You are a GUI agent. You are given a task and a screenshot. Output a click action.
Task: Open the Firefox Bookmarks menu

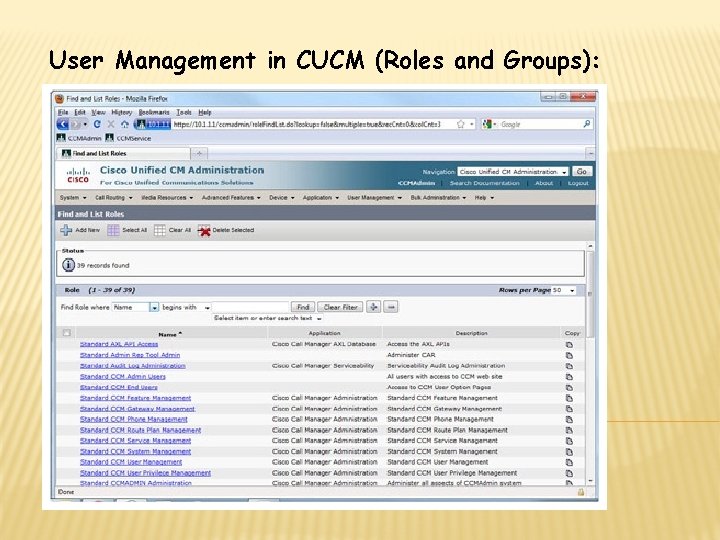click(x=154, y=112)
